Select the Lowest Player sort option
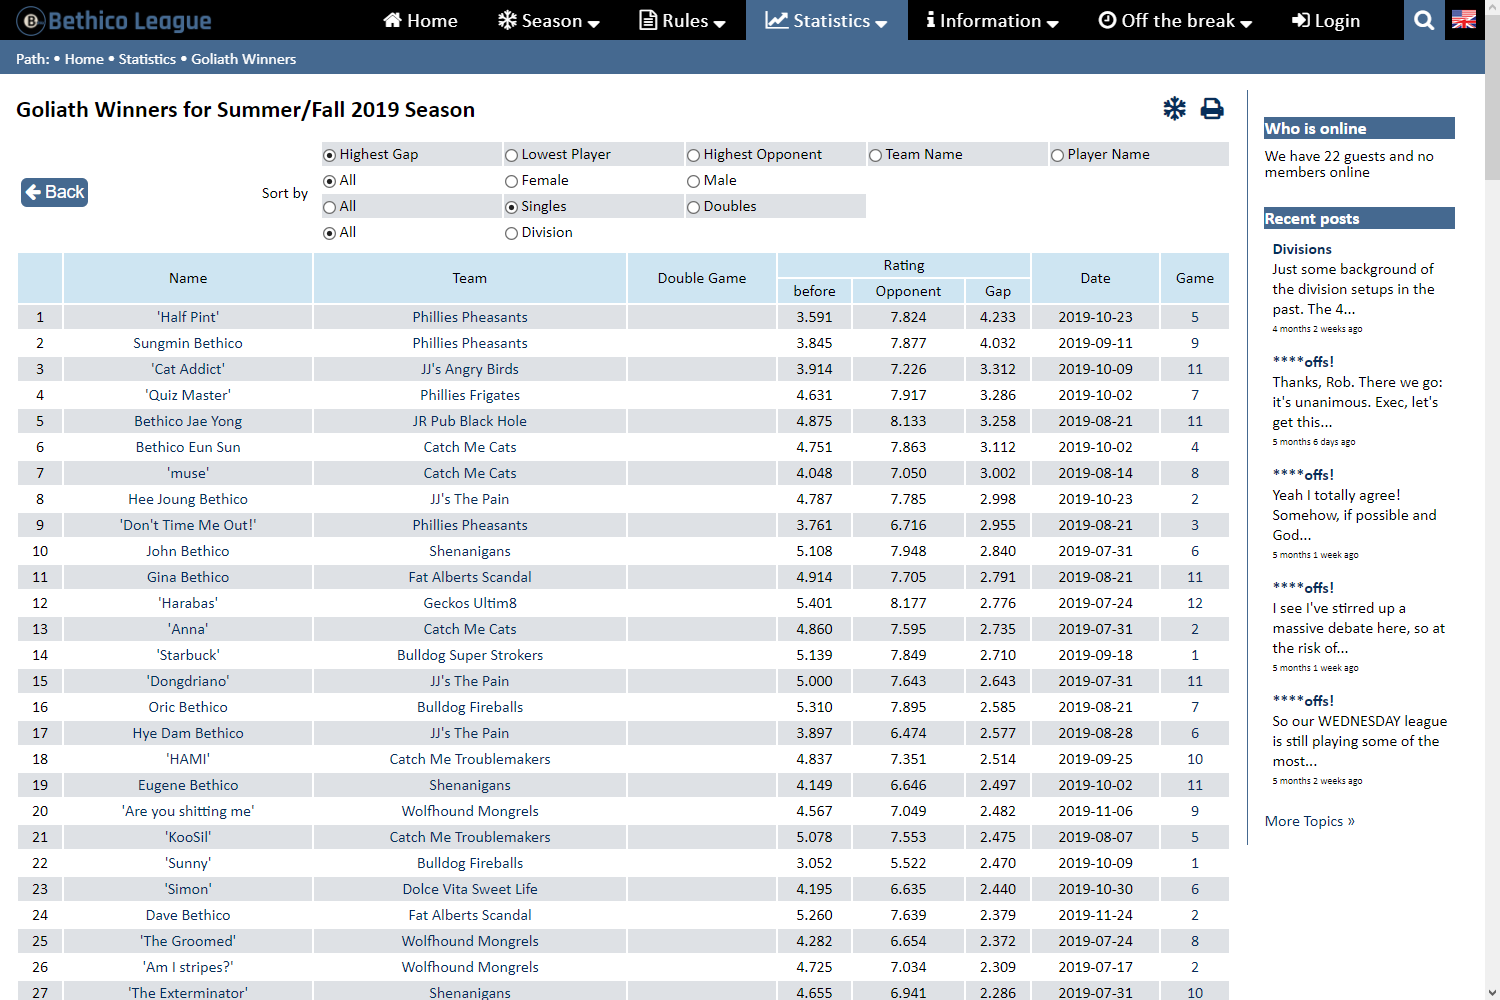 pos(512,155)
